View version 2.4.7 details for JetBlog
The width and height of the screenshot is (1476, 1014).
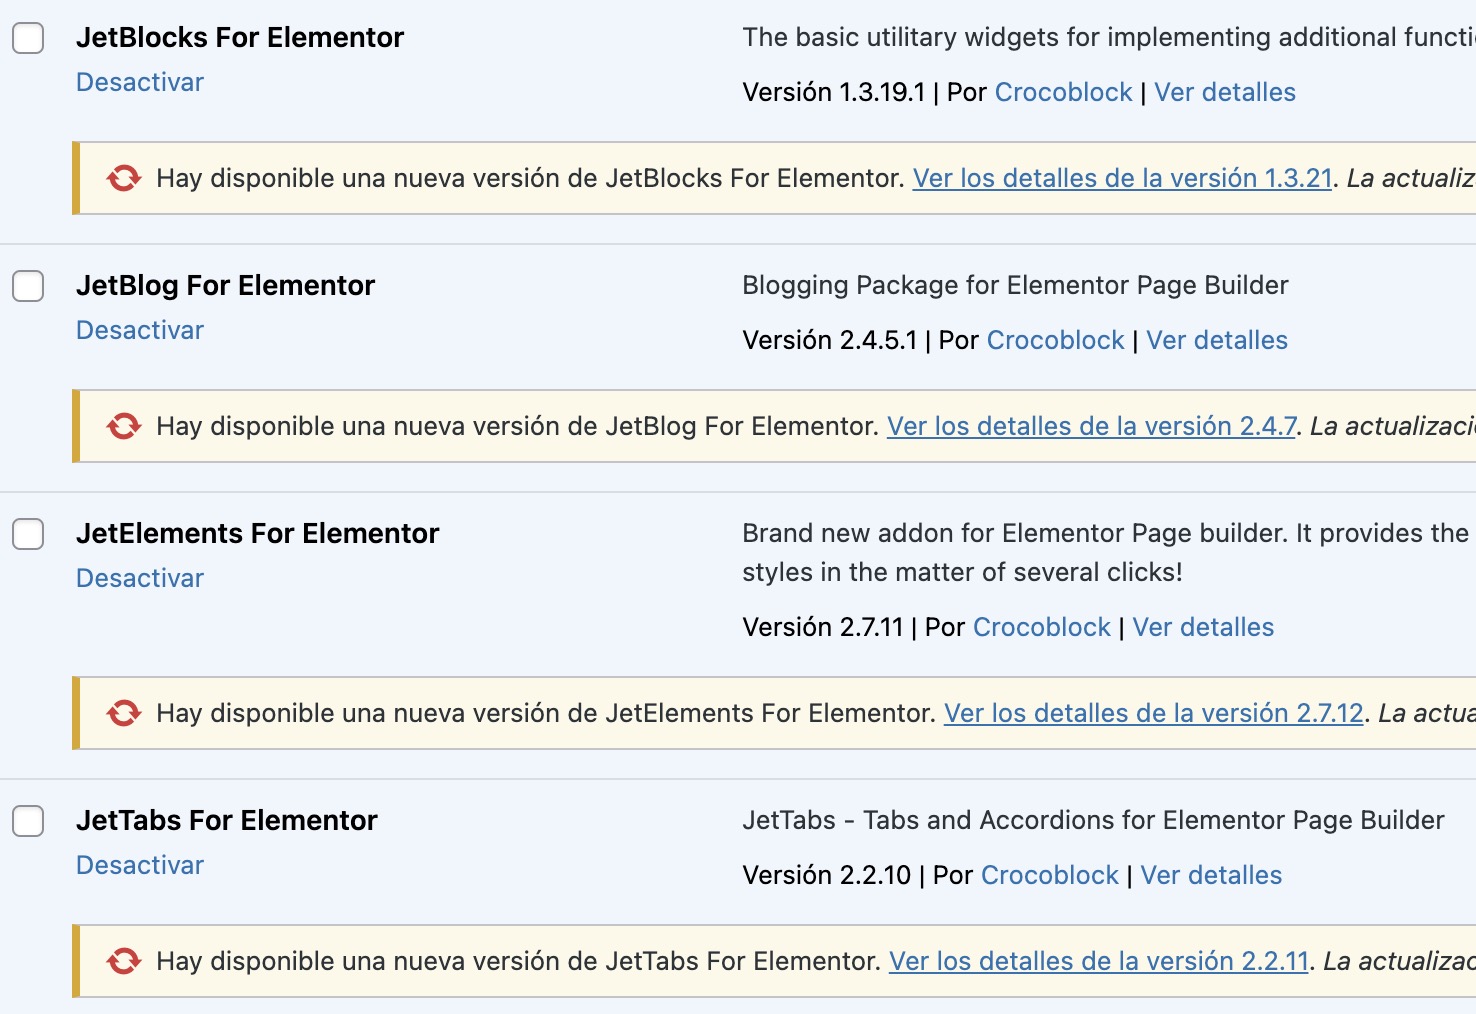[x=1091, y=426]
